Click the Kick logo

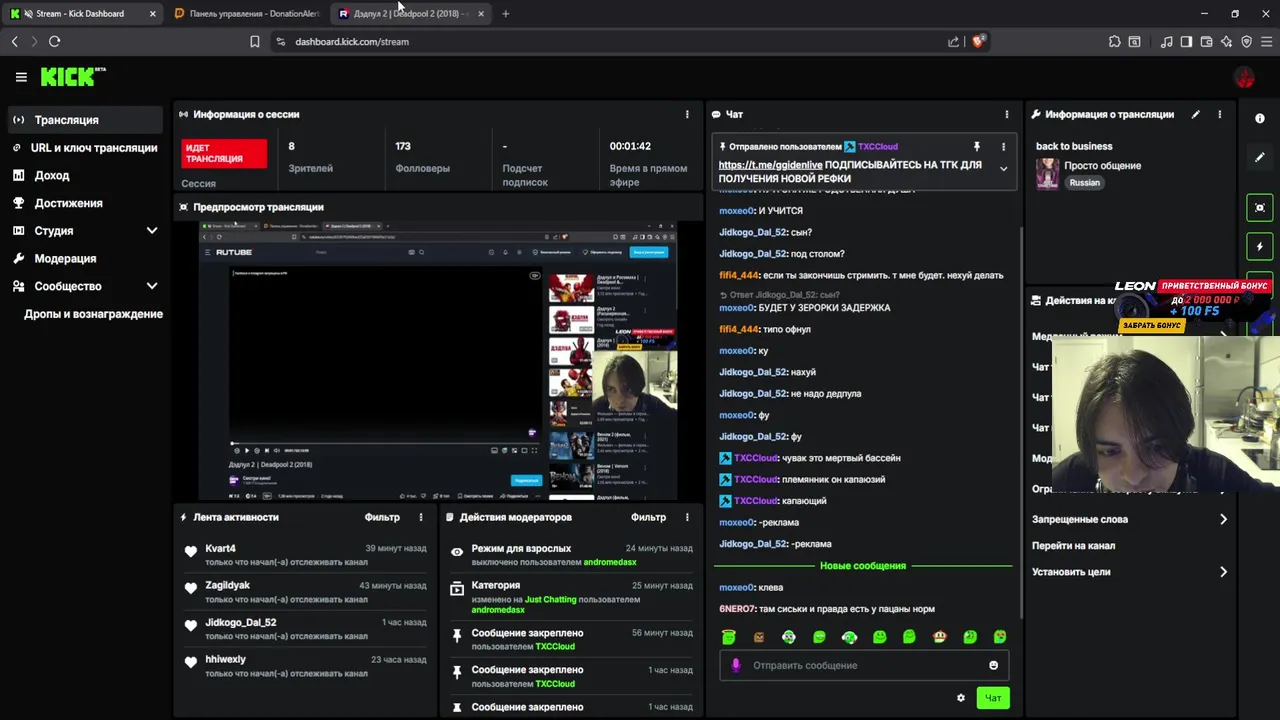(72, 77)
